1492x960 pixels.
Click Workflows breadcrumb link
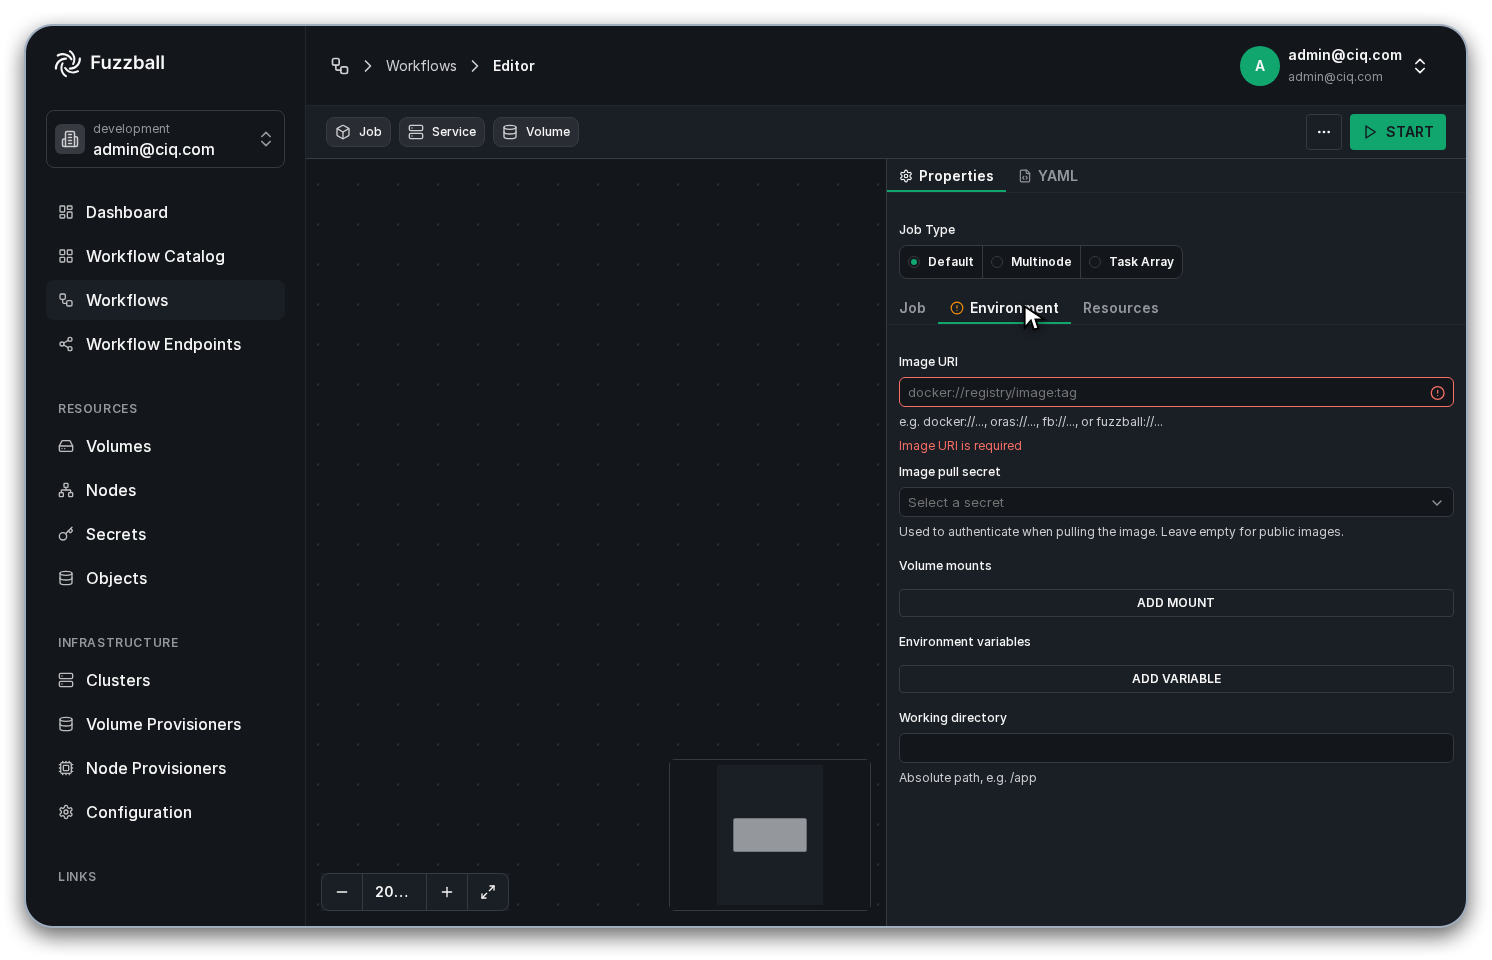[421, 66]
